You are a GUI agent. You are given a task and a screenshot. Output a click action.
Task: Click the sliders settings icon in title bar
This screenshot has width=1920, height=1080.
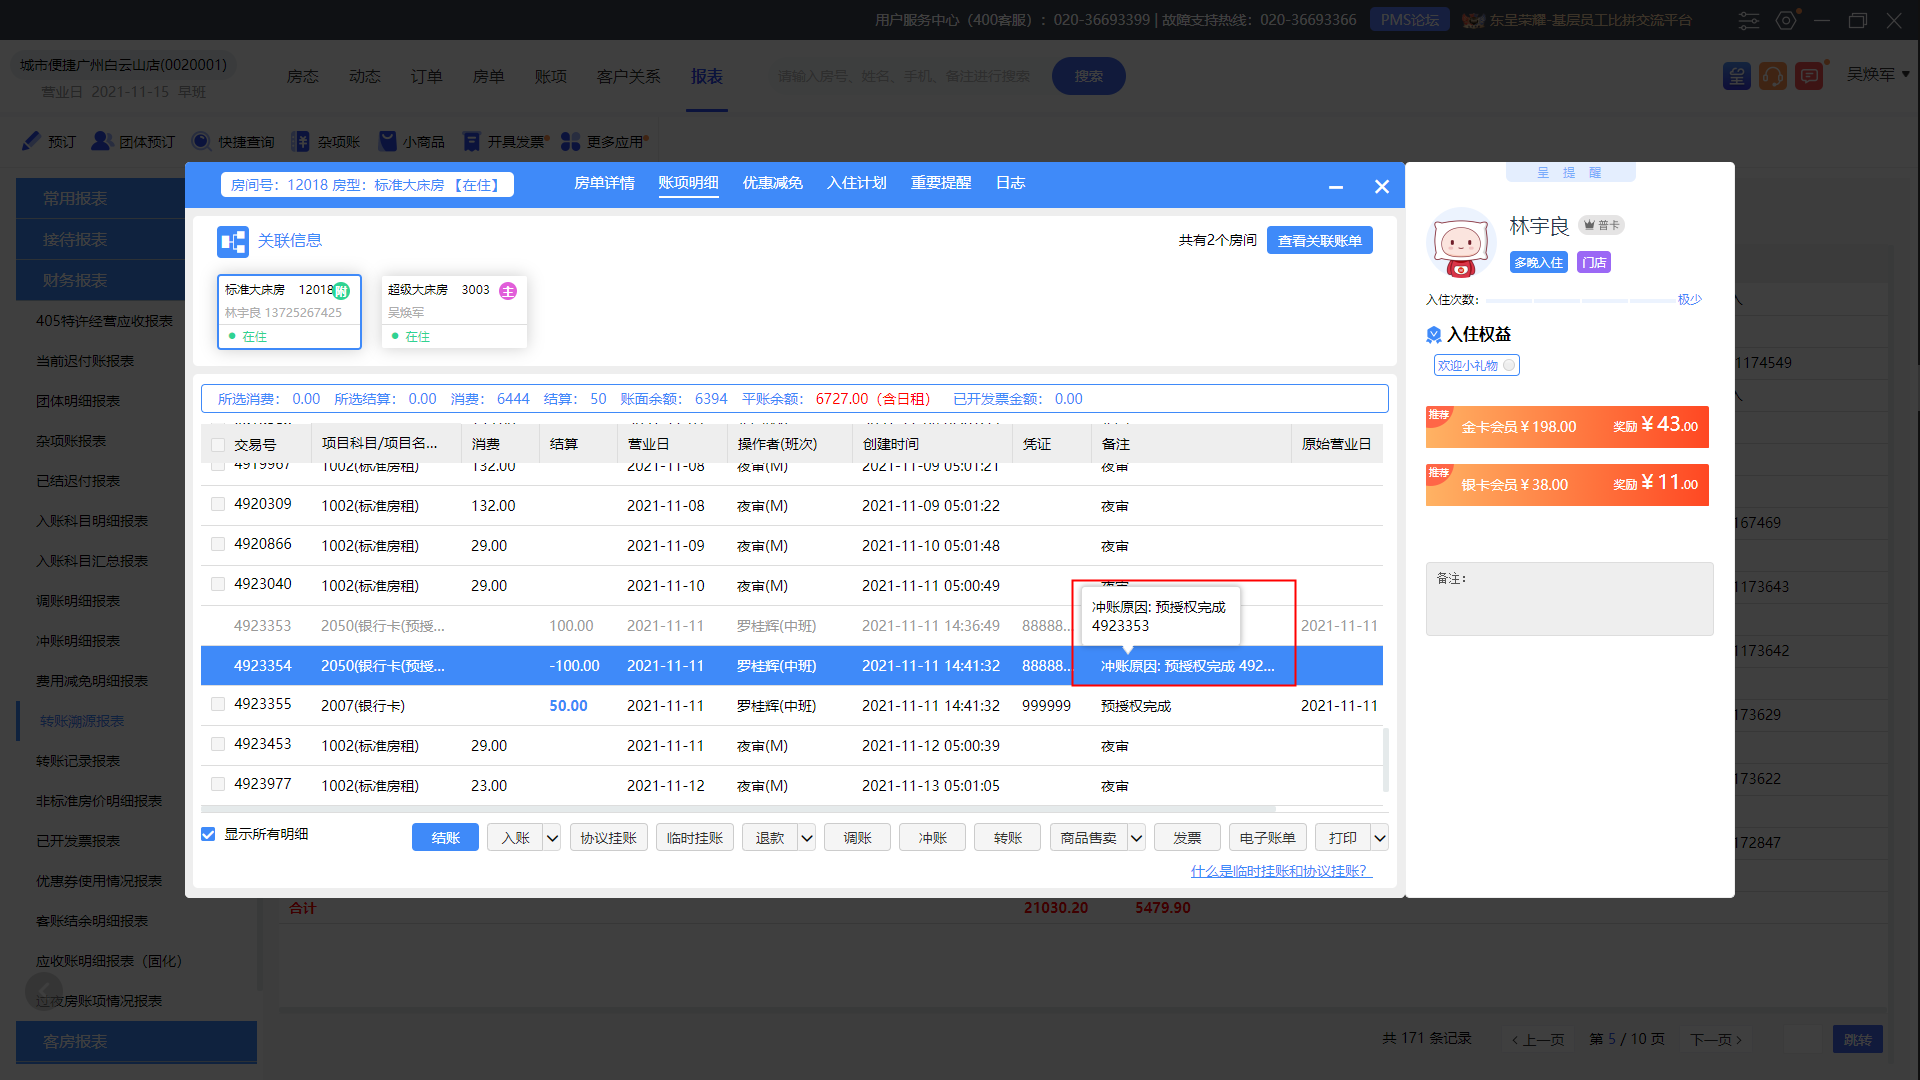point(1749,20)
